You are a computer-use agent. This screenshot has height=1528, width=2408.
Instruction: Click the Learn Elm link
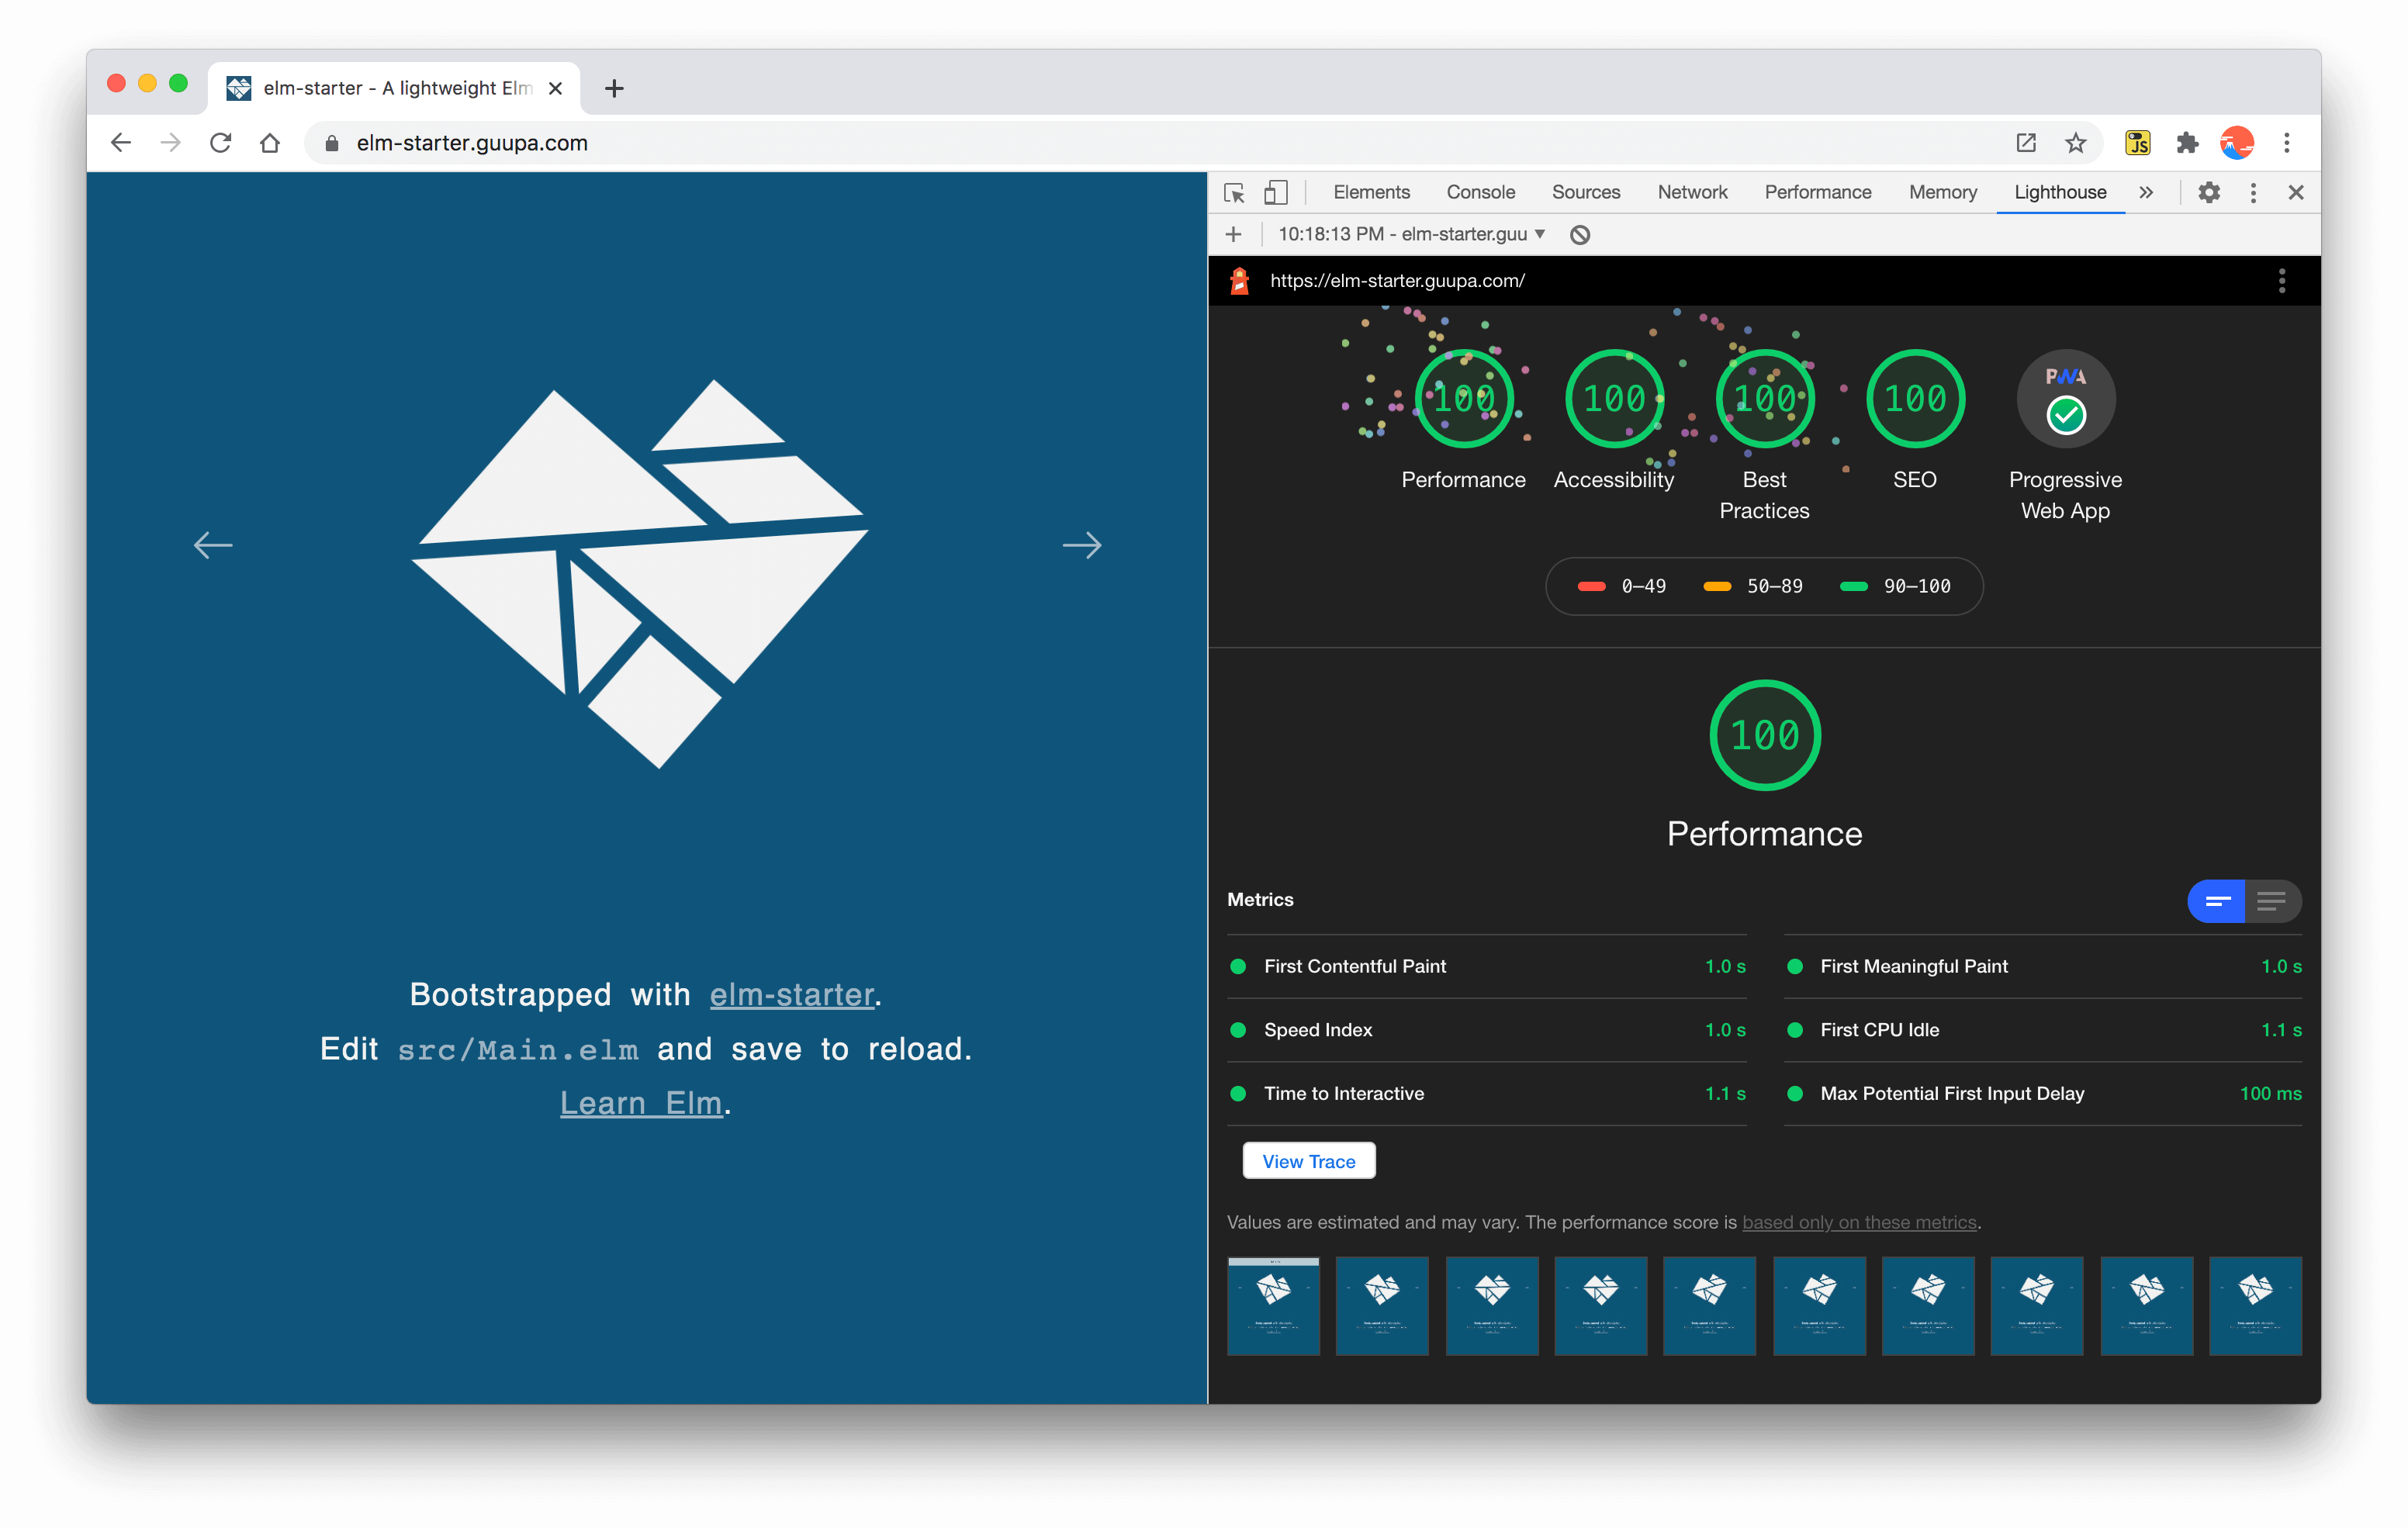(639, 1101)
